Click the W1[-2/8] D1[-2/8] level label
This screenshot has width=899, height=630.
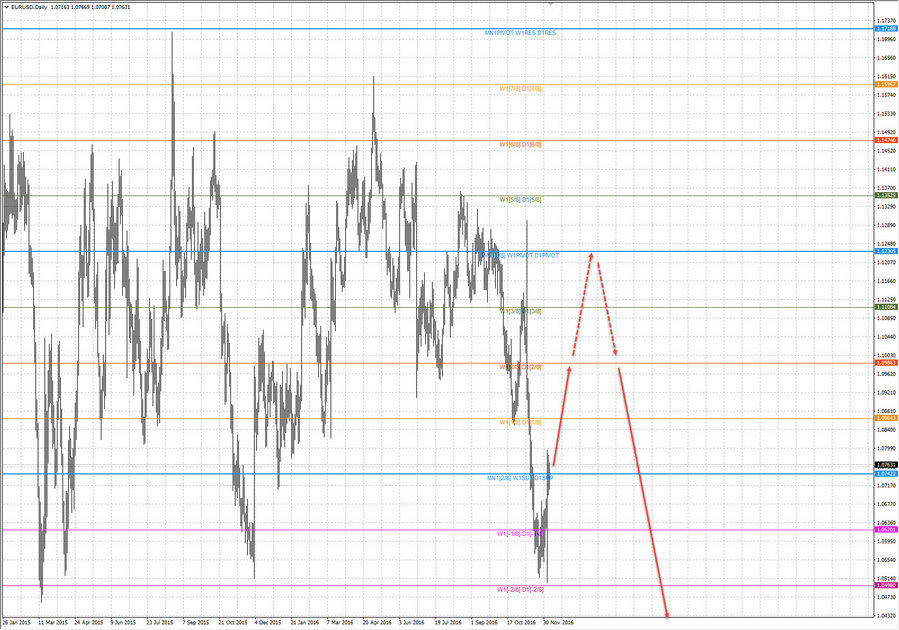(x=521, y=588)
